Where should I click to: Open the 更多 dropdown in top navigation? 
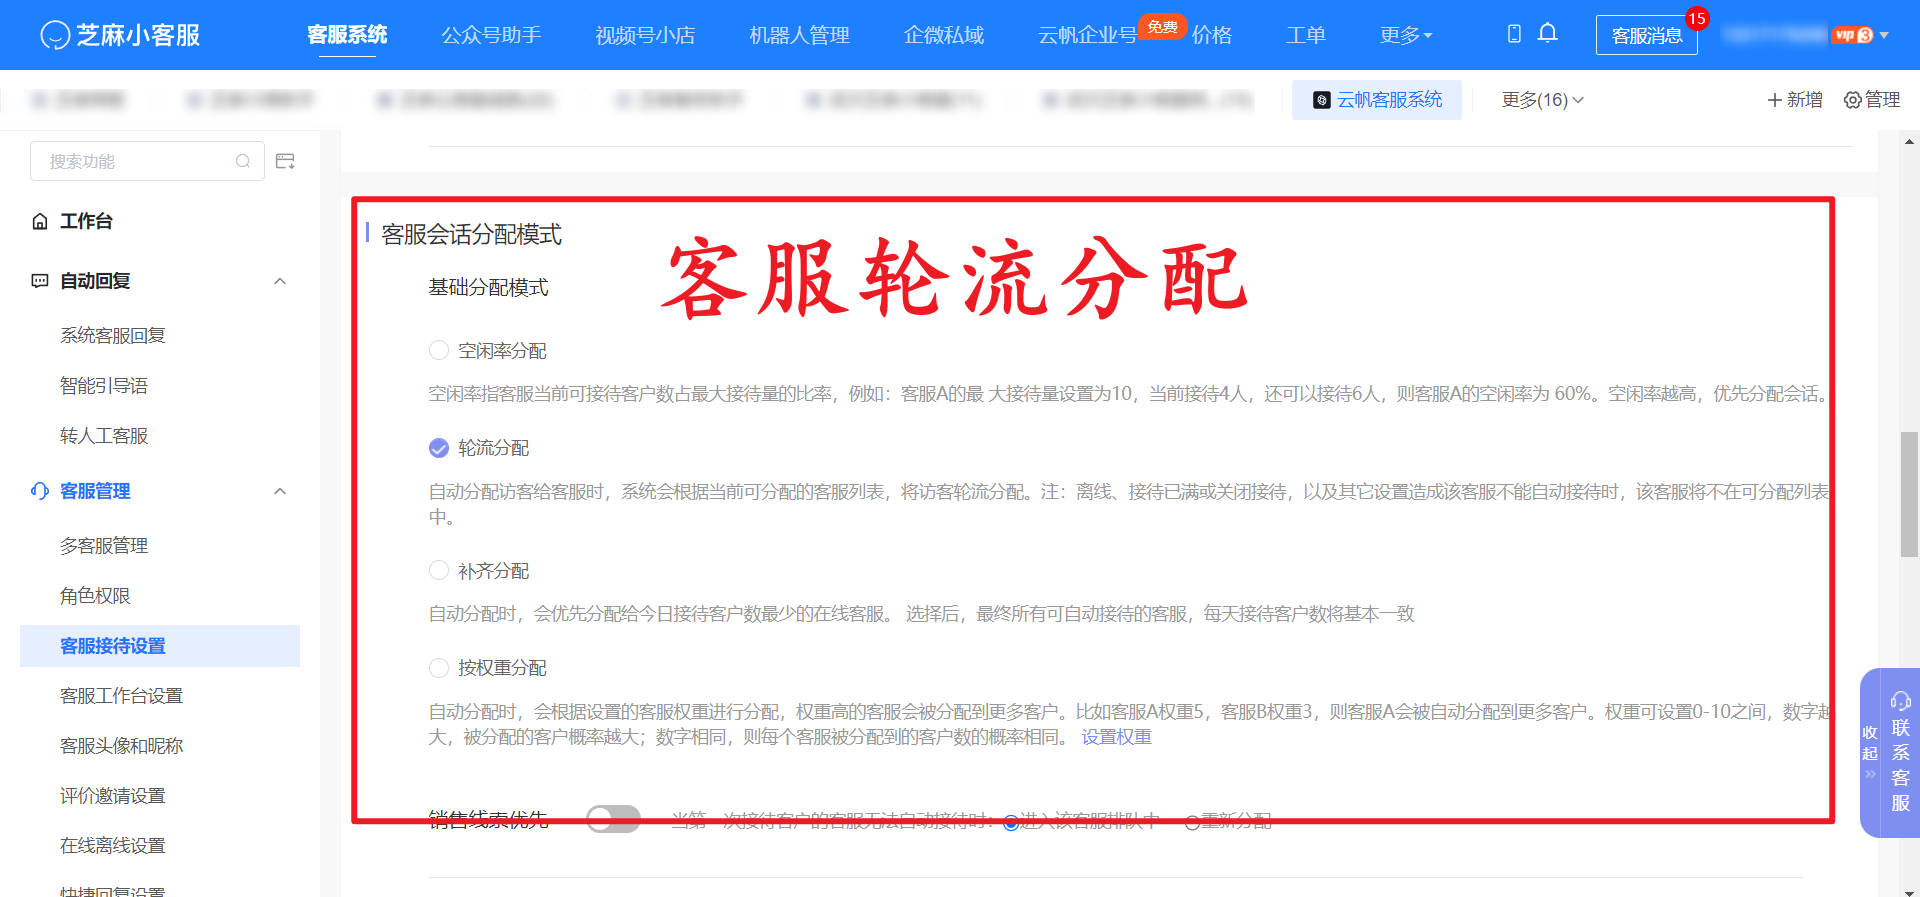click(1406, 35)
